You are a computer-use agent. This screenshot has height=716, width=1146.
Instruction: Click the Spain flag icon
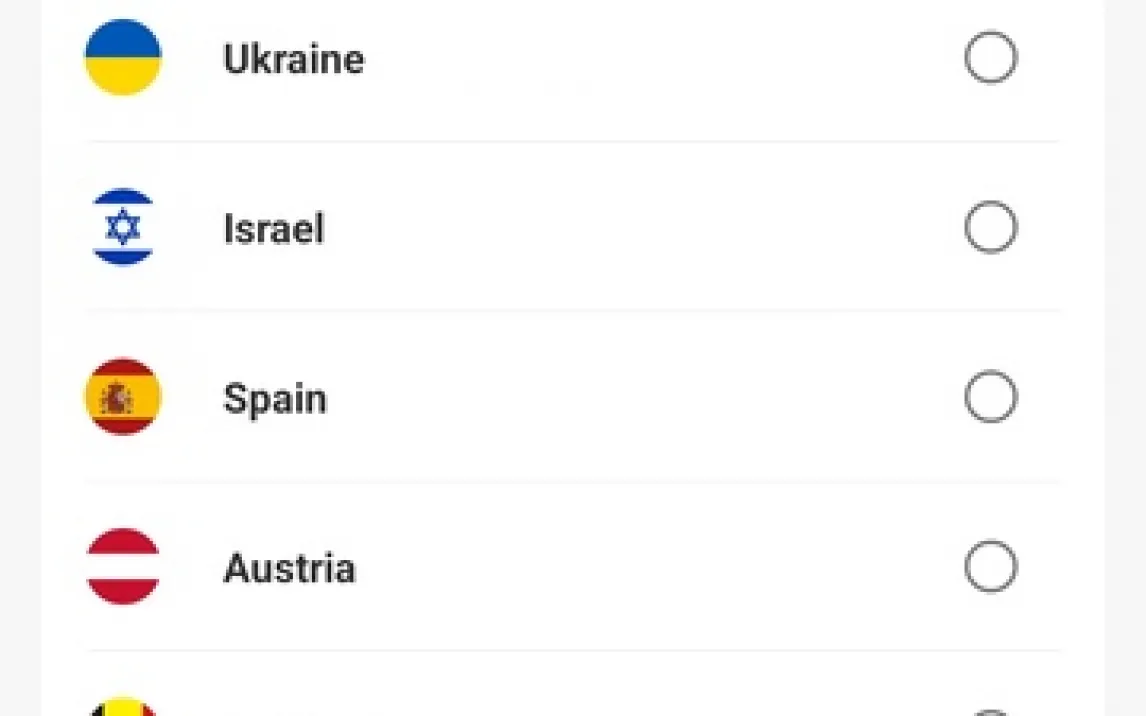point(122,397)
